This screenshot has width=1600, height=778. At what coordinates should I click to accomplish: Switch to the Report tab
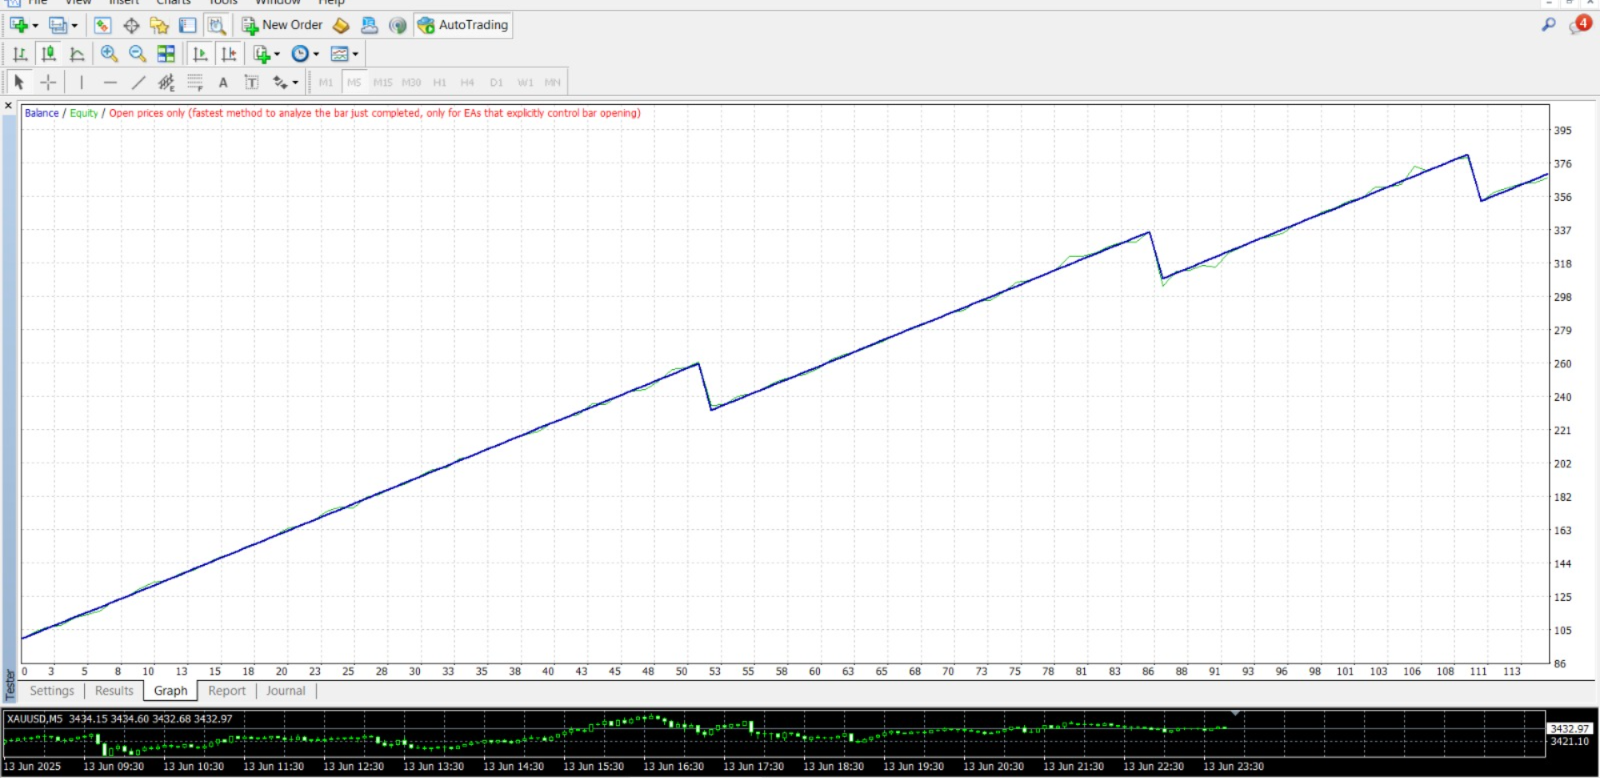(227, 691)
